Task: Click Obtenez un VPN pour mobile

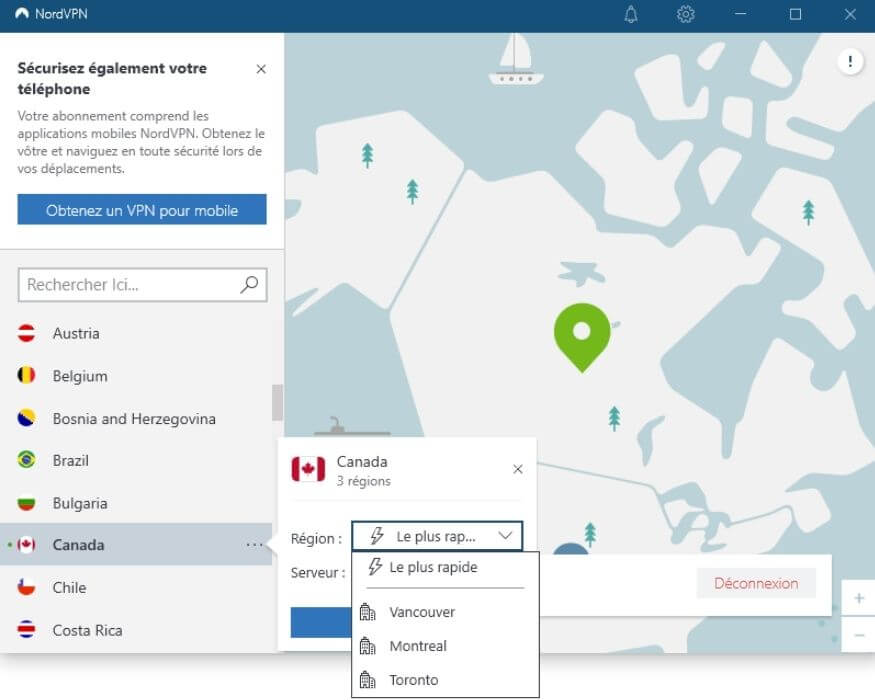Action: point(142,210)
